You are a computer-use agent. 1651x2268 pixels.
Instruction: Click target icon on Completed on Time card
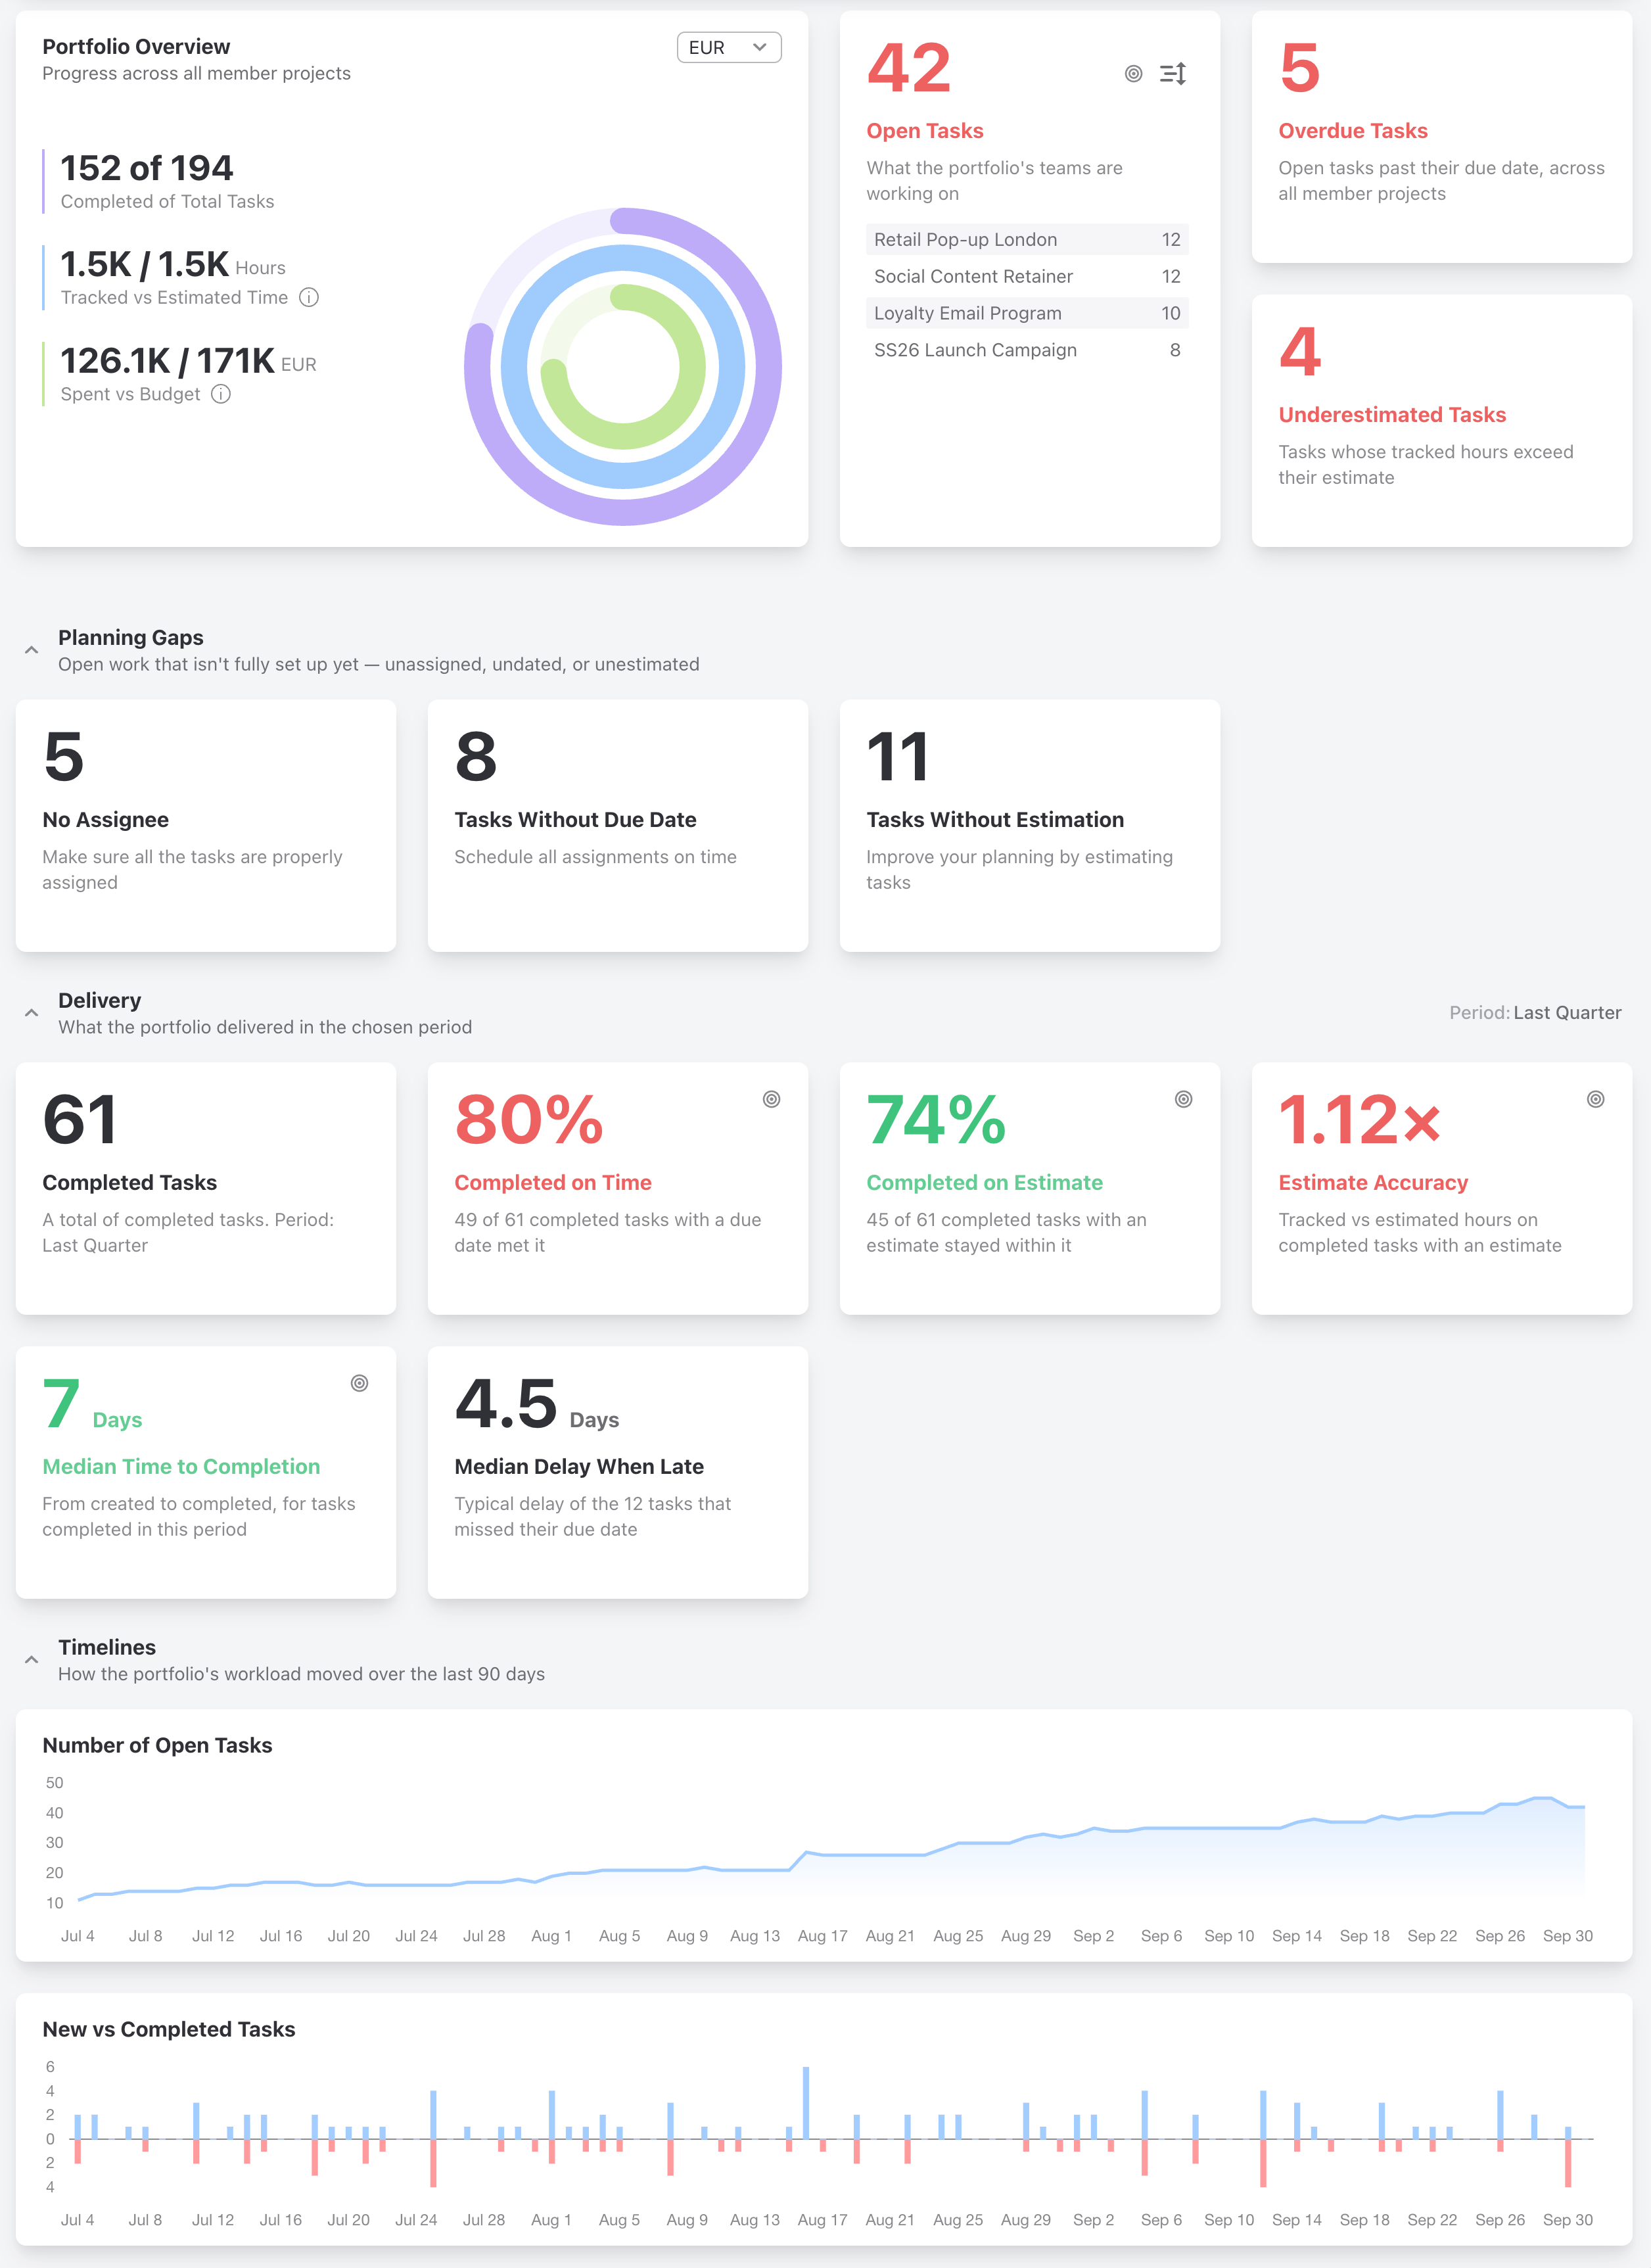[x=771, y=1099]
